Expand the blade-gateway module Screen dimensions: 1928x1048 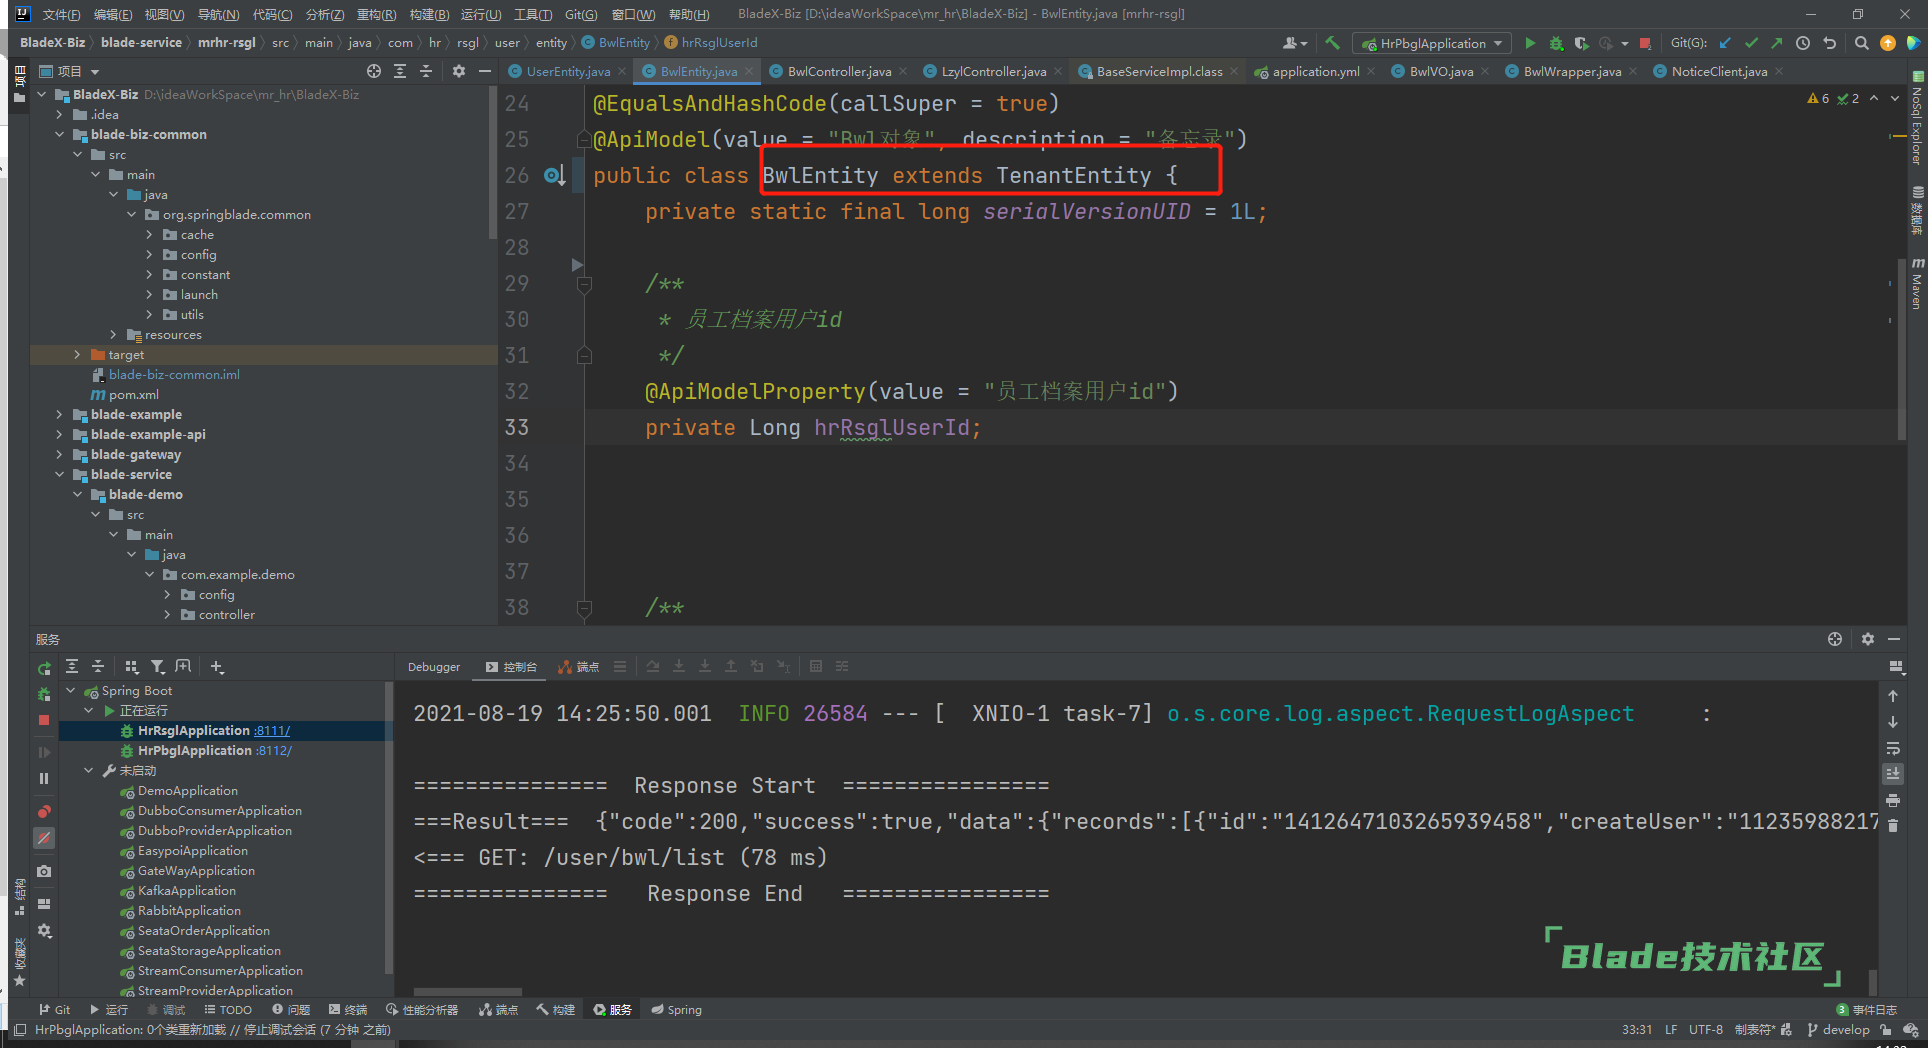[60, 454]
